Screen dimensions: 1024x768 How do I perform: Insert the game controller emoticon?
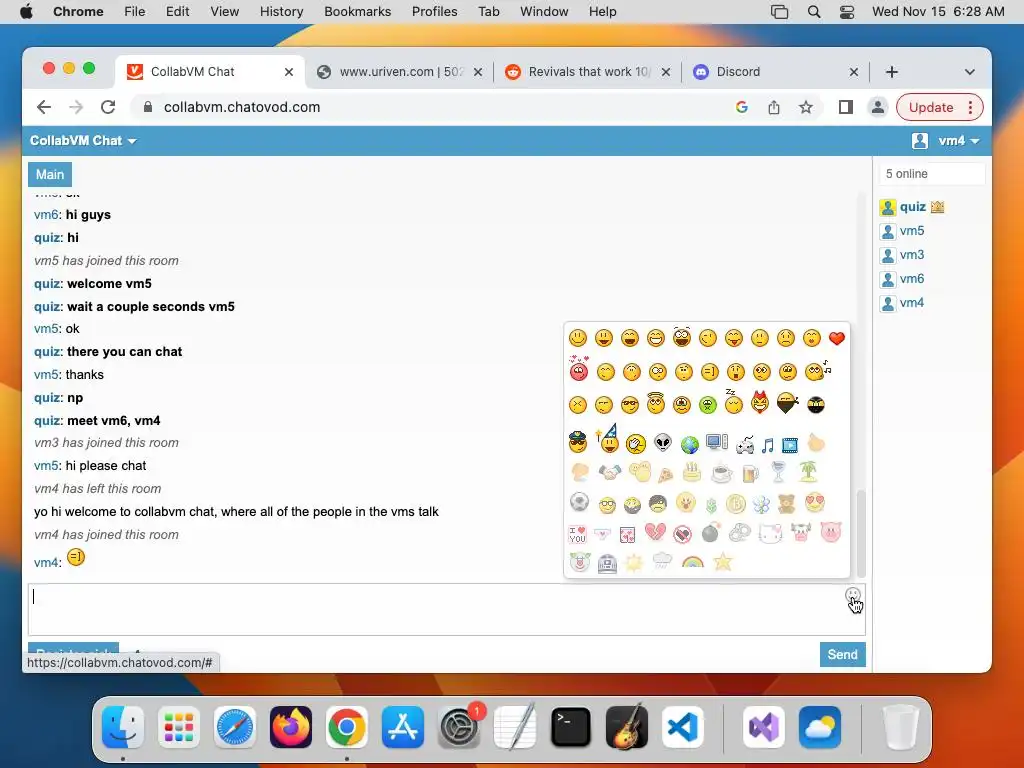click(x=744, y=445)
